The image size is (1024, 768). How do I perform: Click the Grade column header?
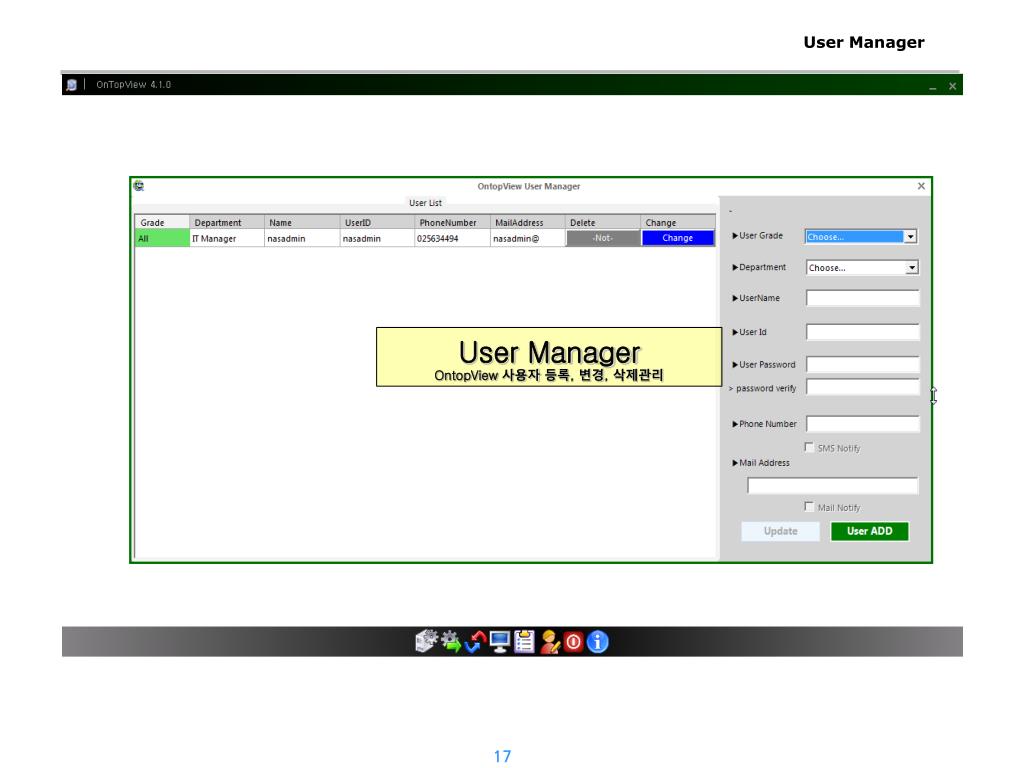point(162,223)
